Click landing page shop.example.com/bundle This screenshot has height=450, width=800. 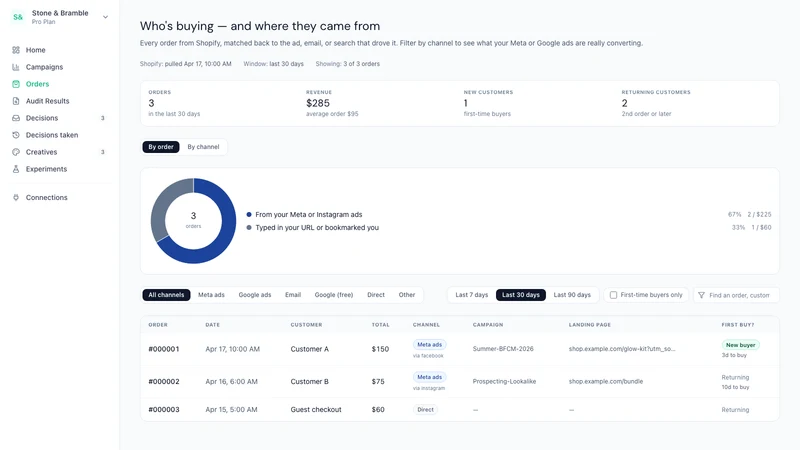point(606,382)
